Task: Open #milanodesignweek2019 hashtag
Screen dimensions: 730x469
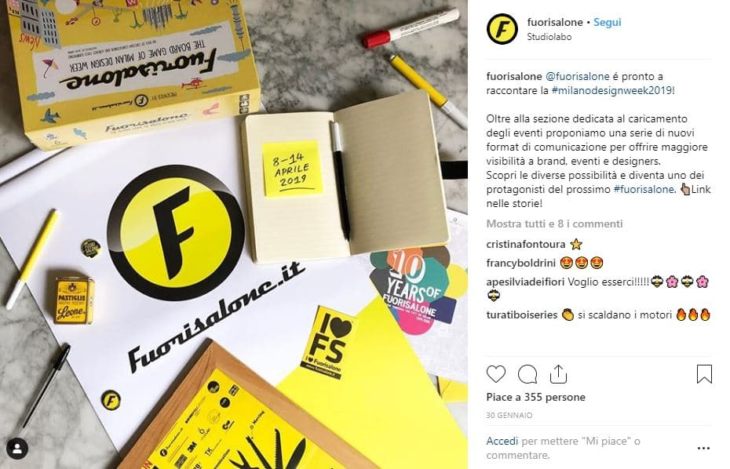Action: (x=612, y=90)
